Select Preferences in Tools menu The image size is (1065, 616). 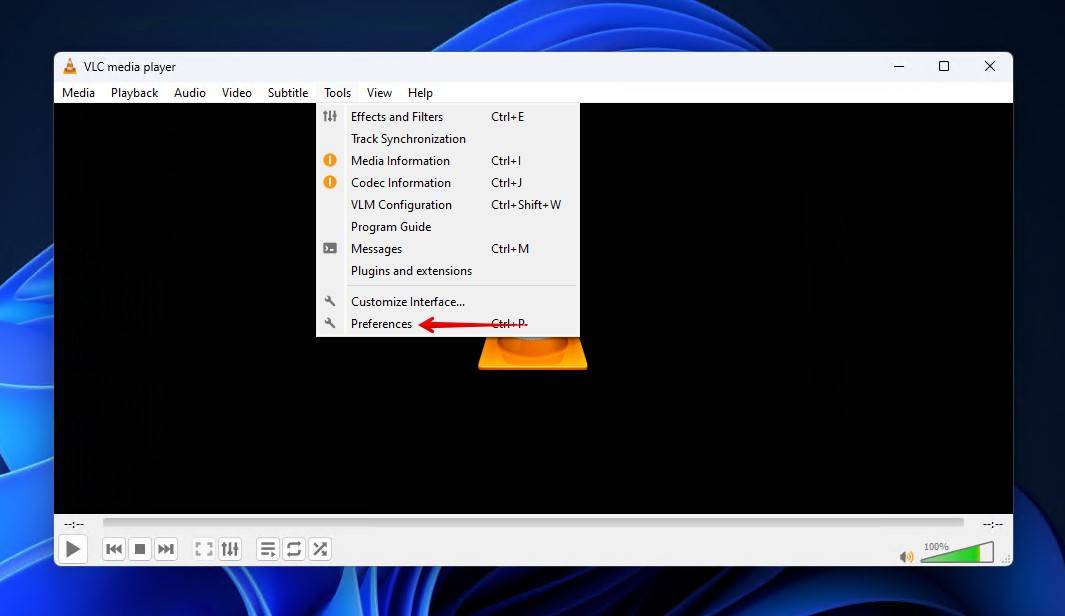tap(448, 324)
